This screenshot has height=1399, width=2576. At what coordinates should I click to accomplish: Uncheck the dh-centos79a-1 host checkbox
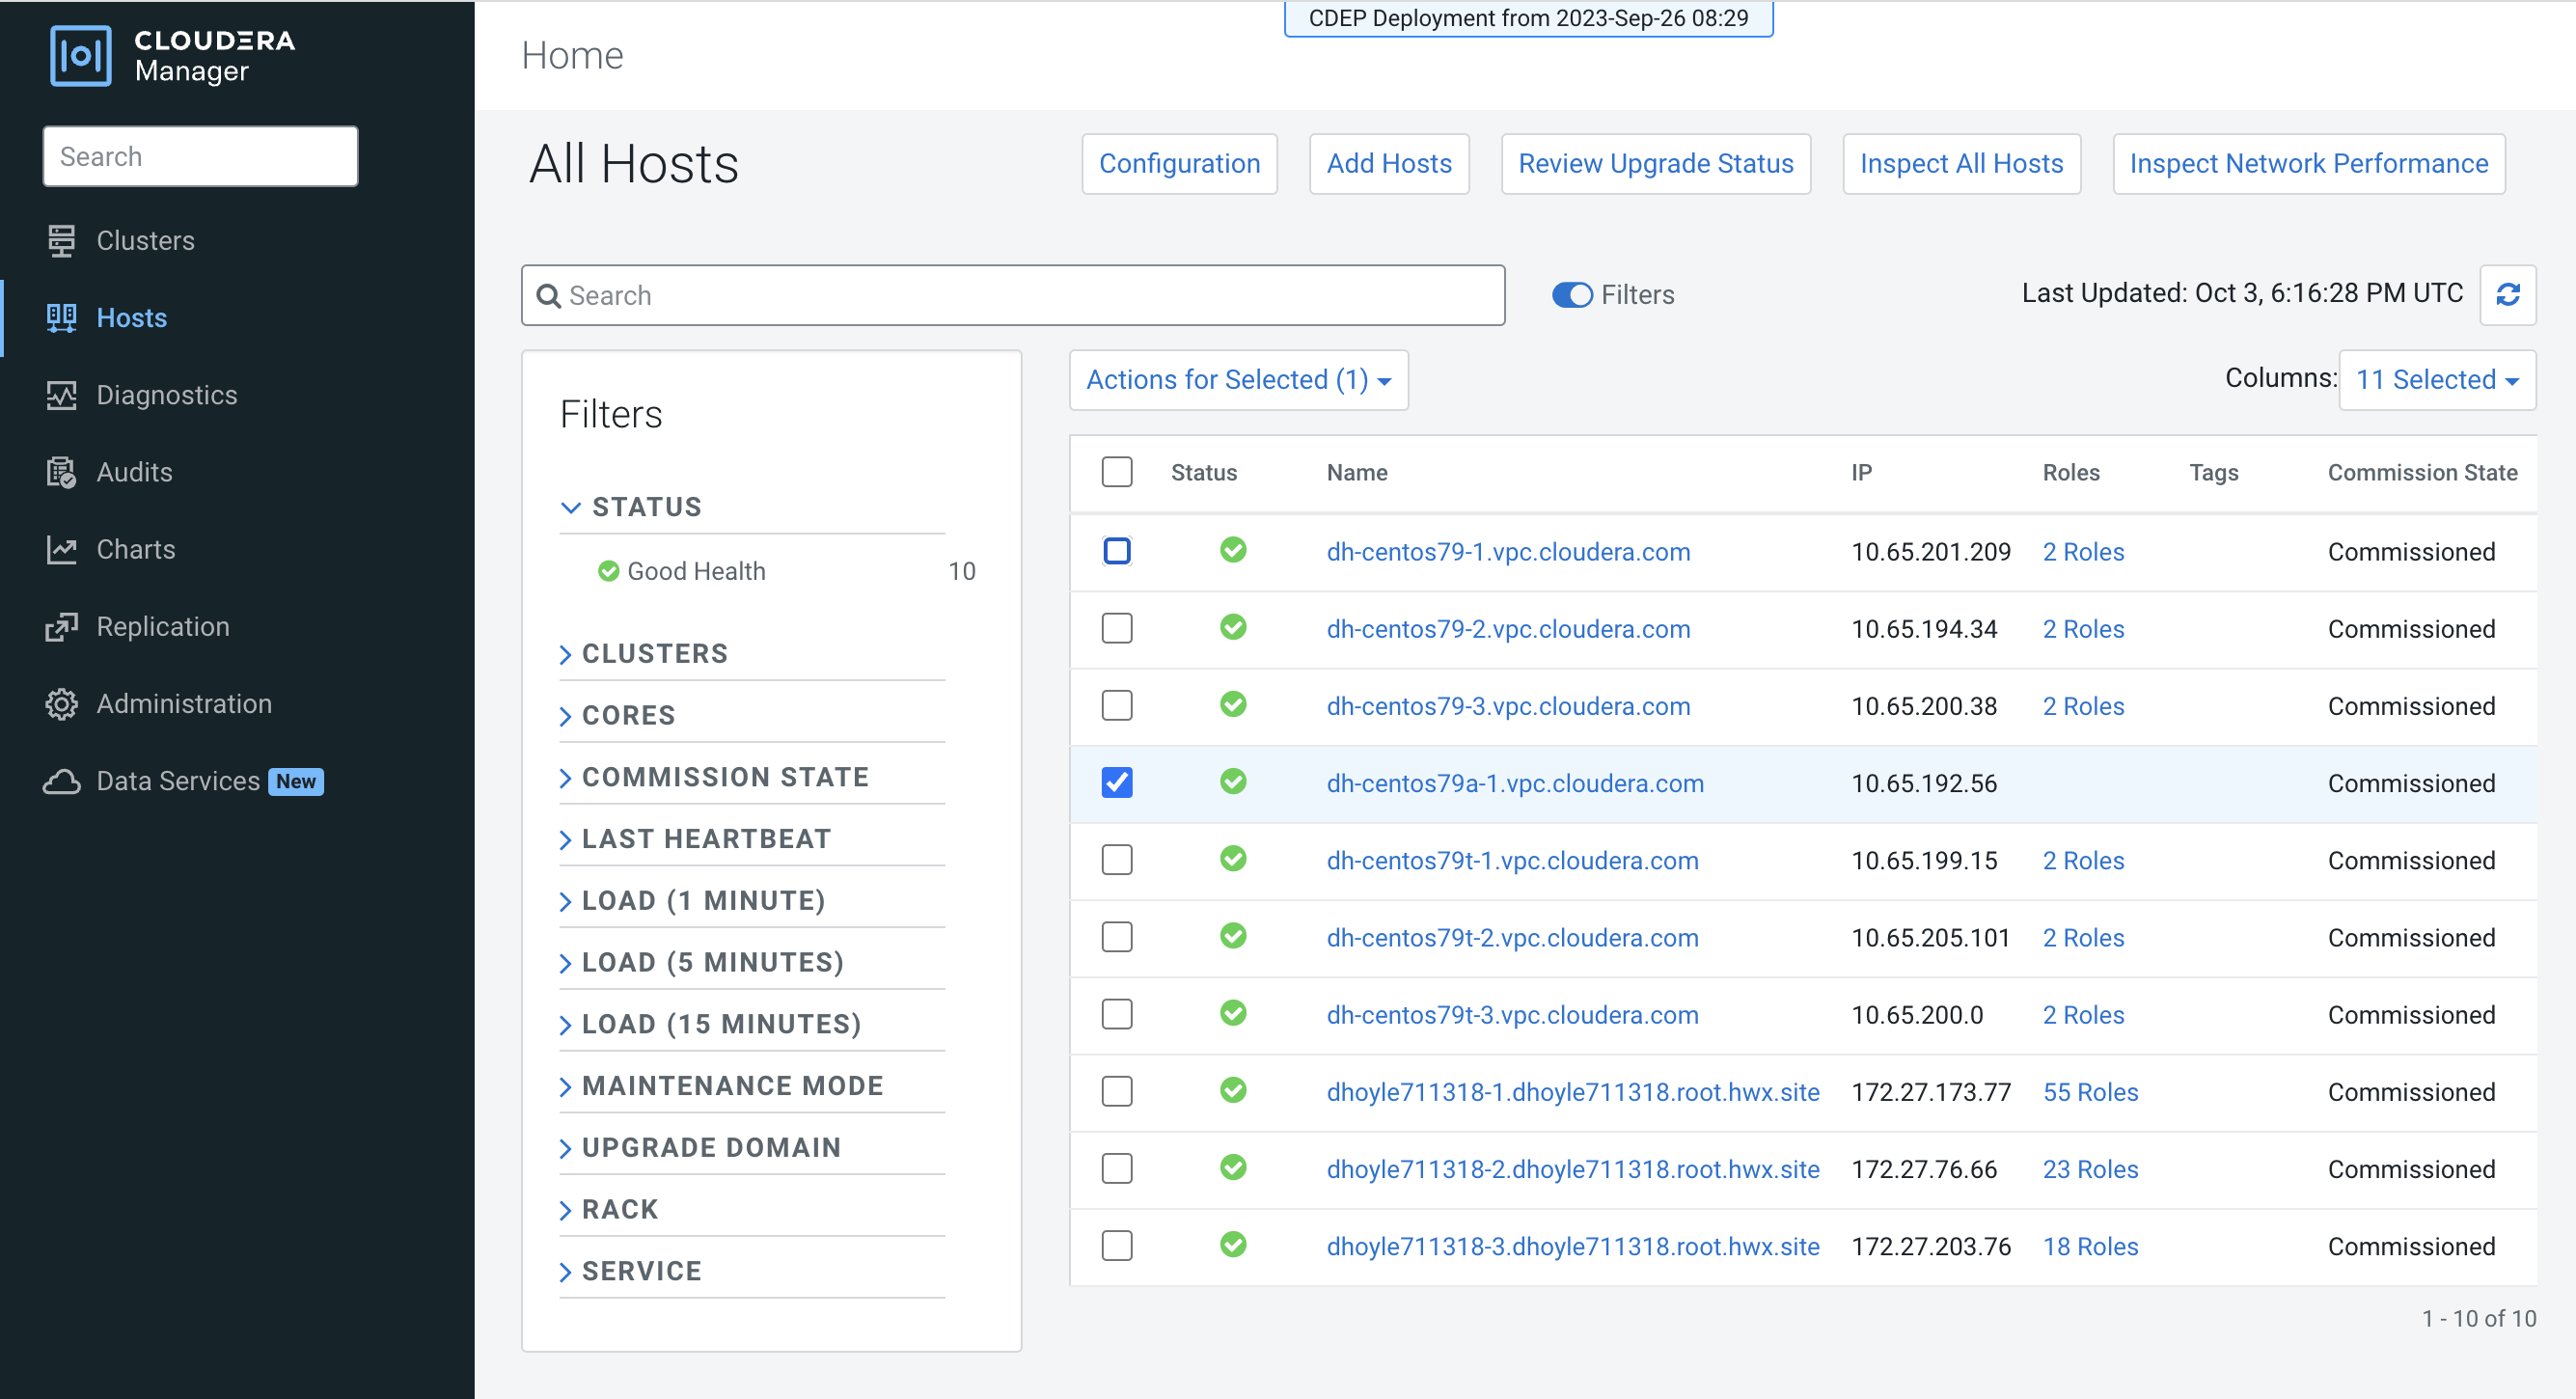coord(1117,783)
